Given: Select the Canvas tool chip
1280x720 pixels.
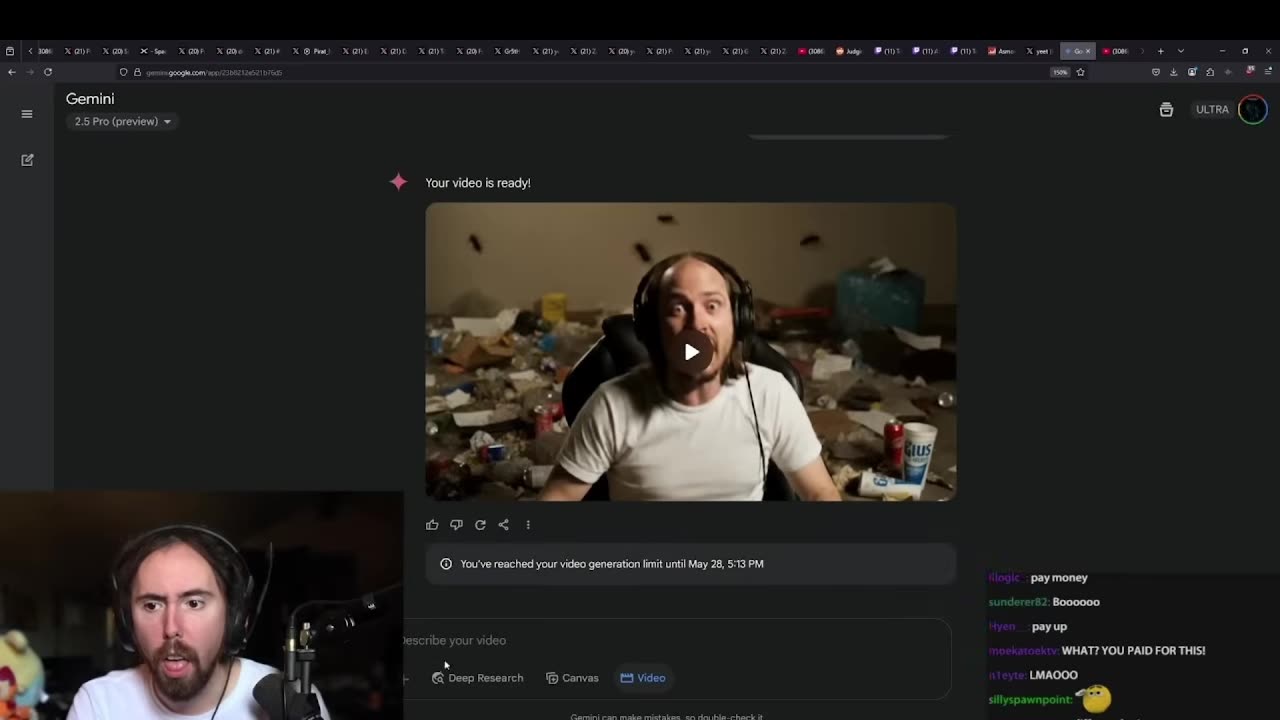Looking at the screenshot, I should pyautogui.click(x=572, y=678).
